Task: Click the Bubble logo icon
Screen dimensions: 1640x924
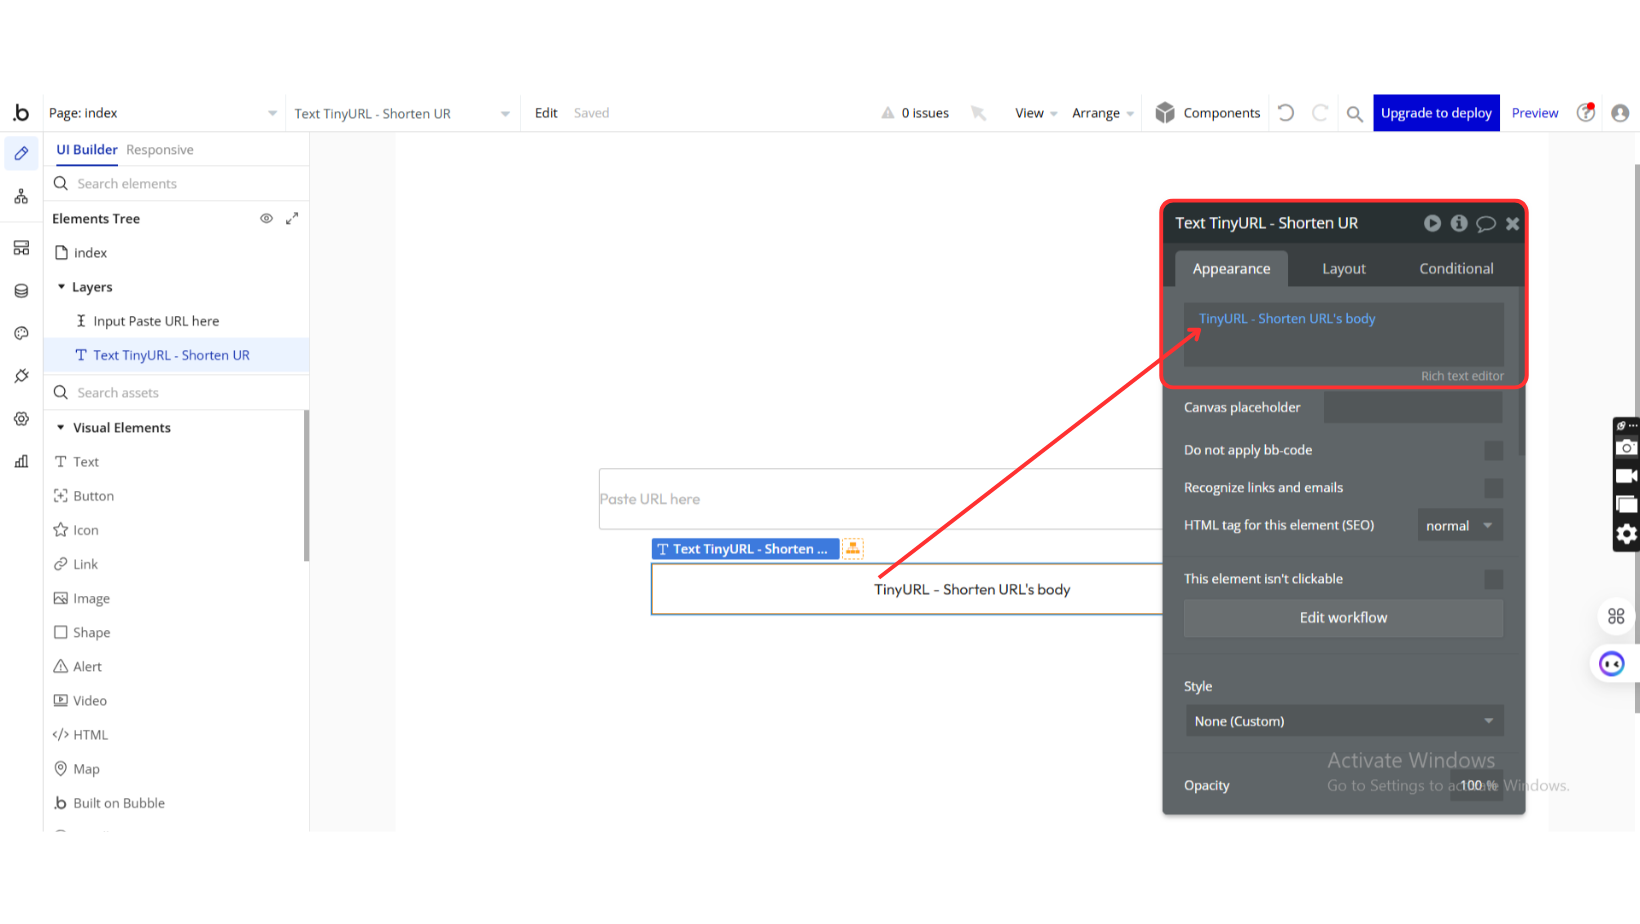Action: click(21, 113)
